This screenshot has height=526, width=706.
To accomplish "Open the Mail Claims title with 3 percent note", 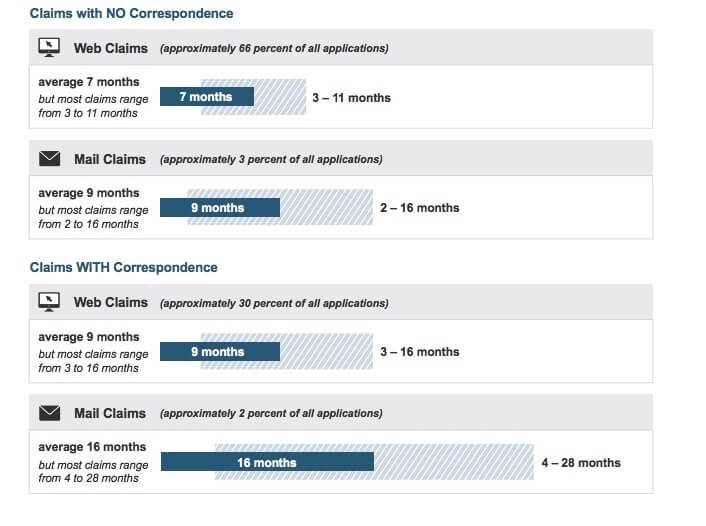I will (110, 159).
